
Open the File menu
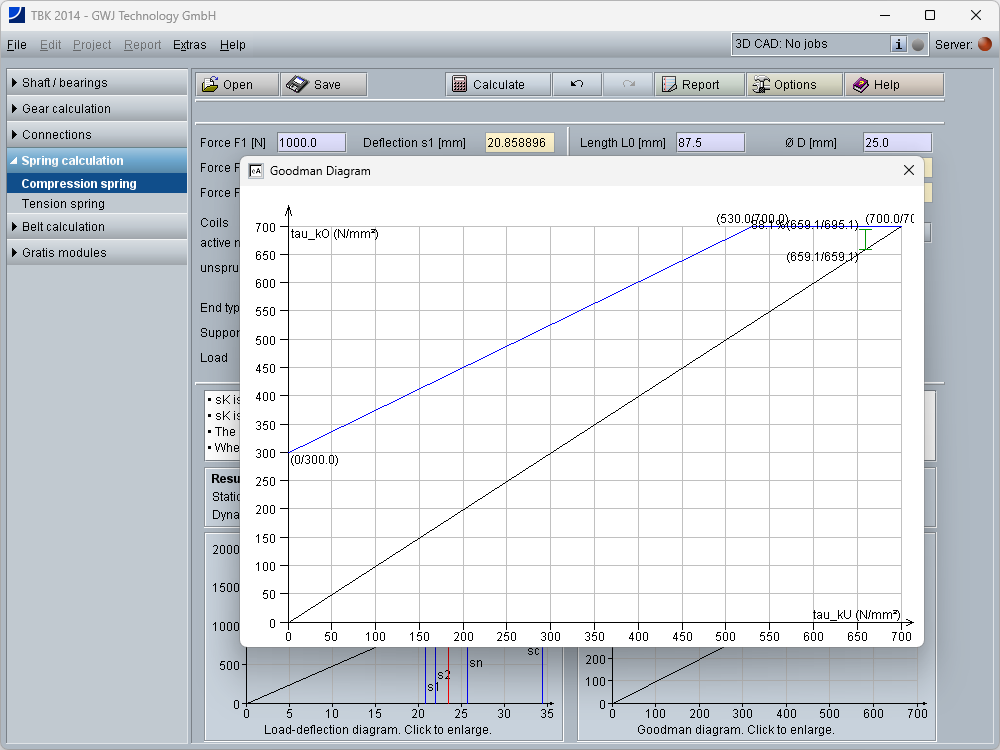[x=16, y=45]
